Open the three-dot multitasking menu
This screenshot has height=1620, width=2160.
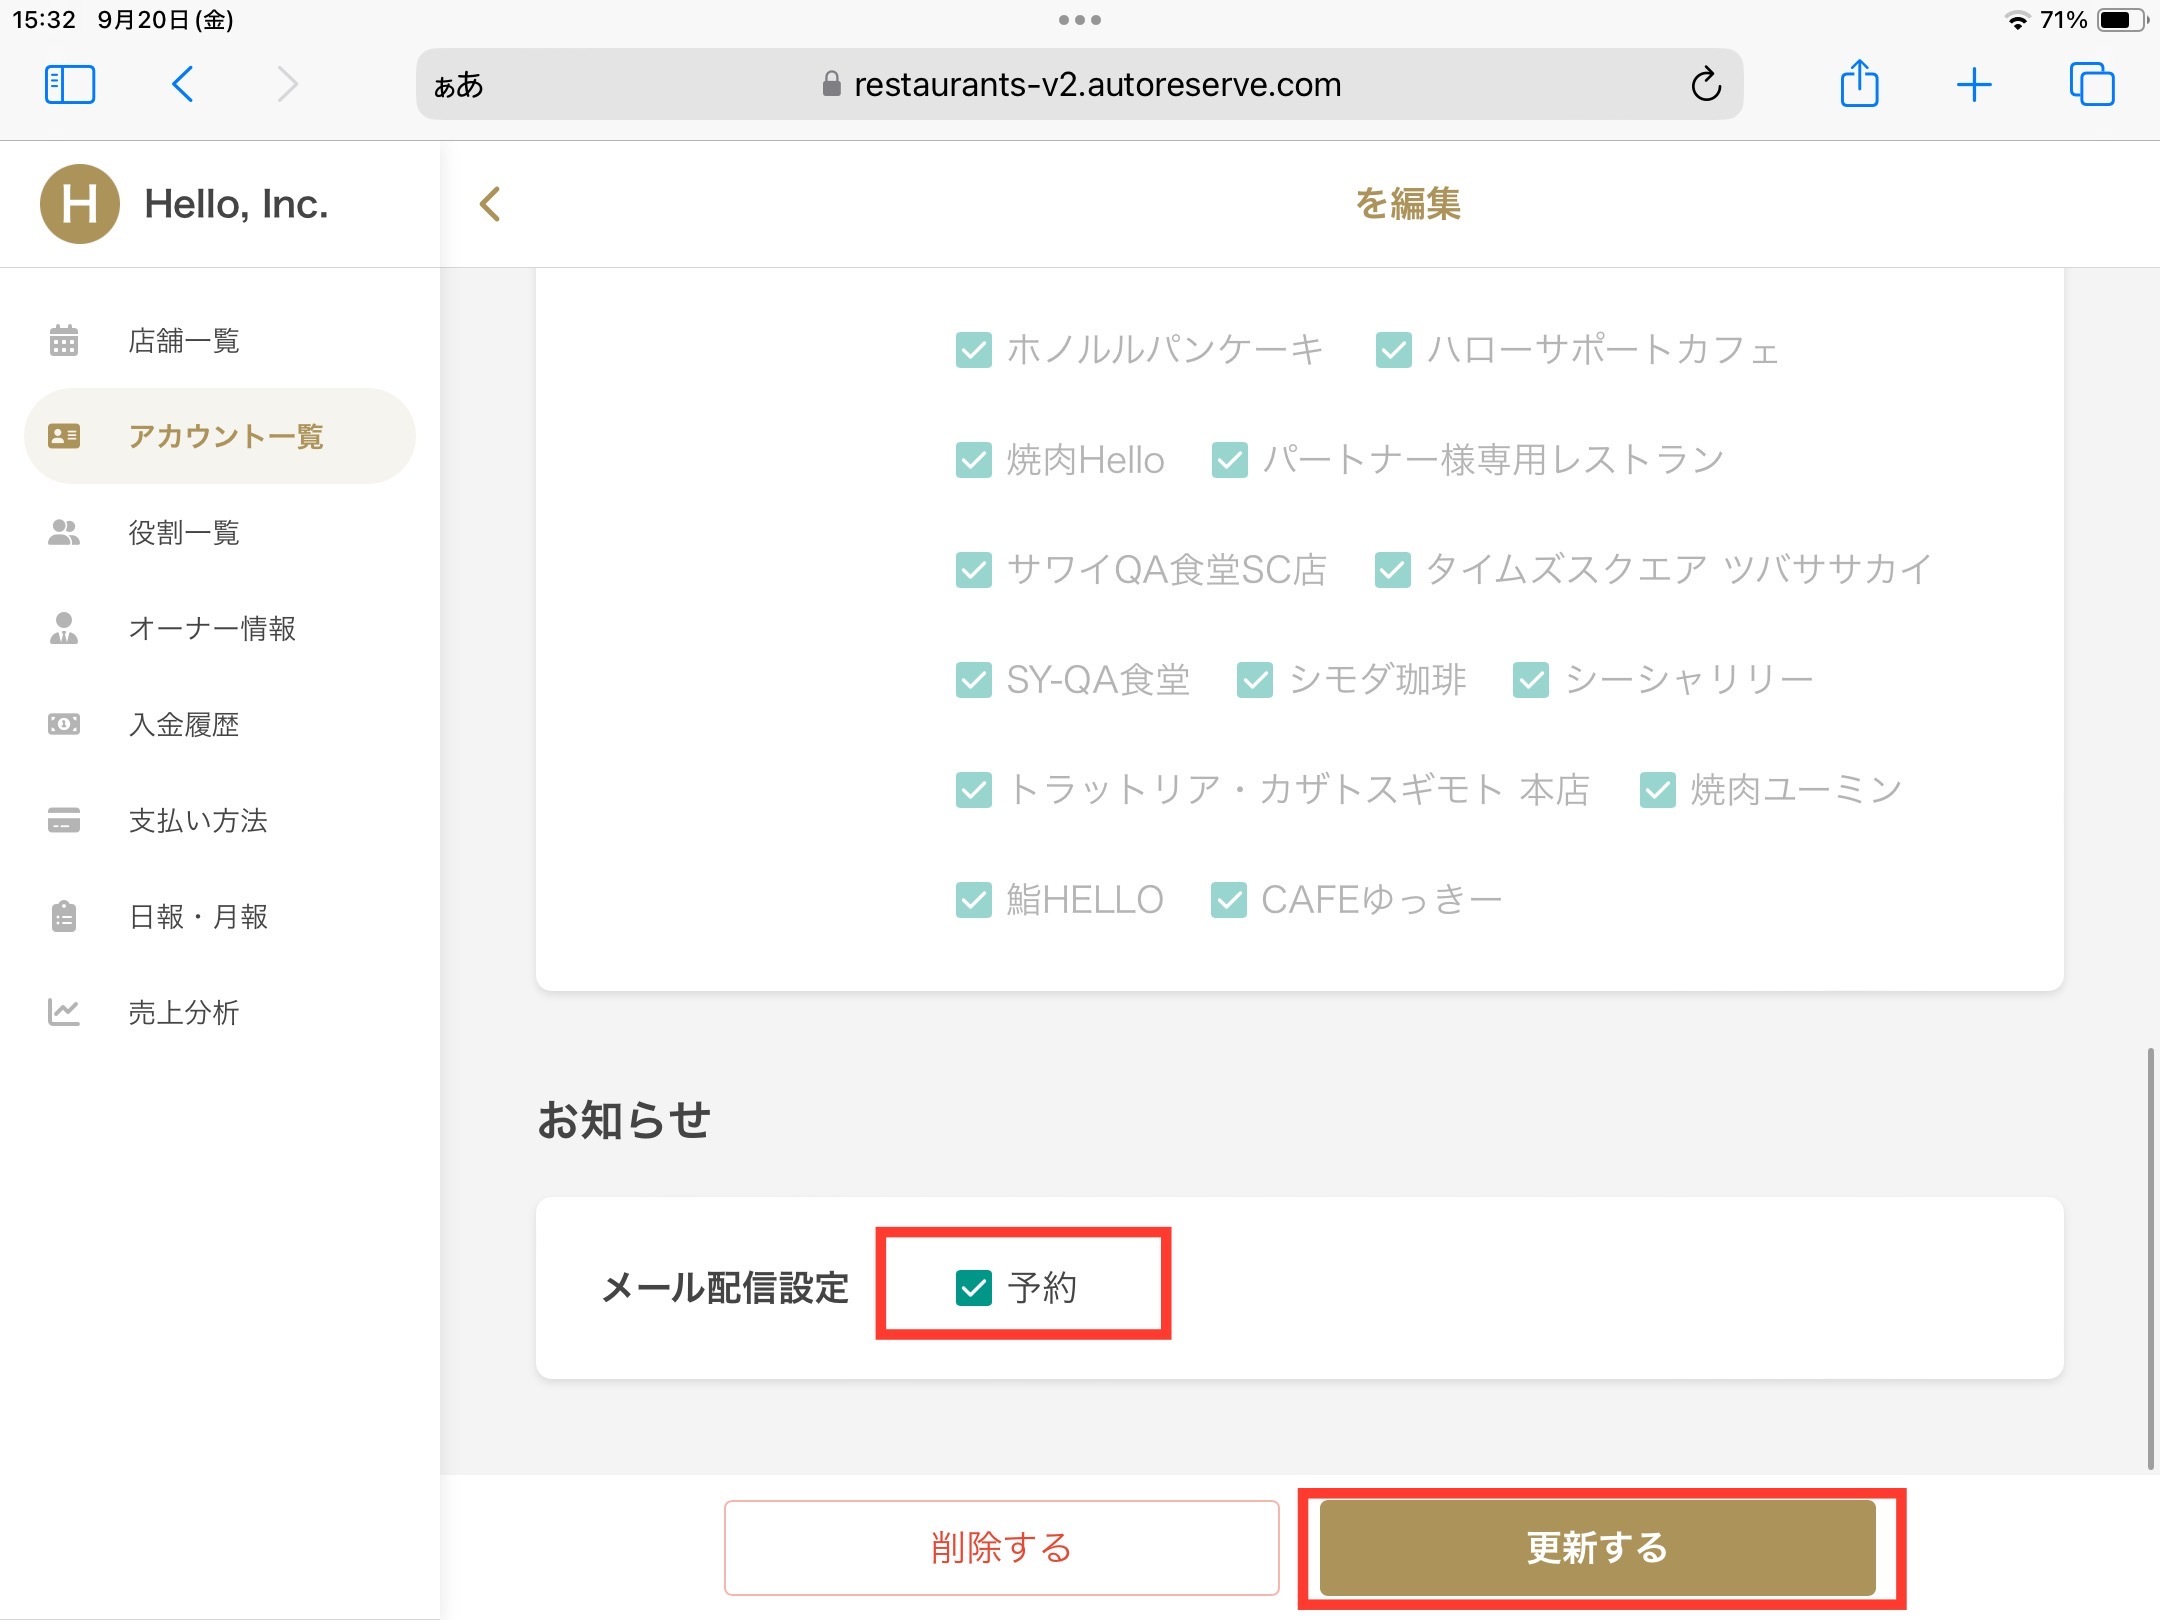coord(1079,20)
